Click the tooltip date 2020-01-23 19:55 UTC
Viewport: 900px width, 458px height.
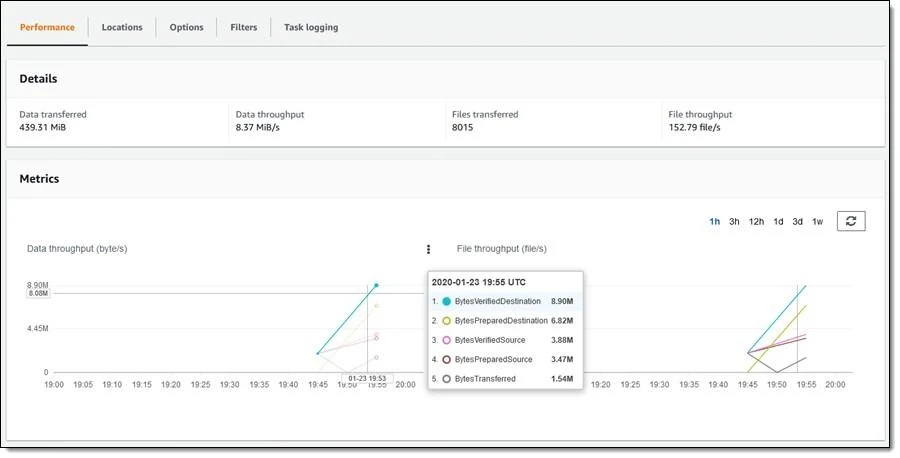point(479,282)
